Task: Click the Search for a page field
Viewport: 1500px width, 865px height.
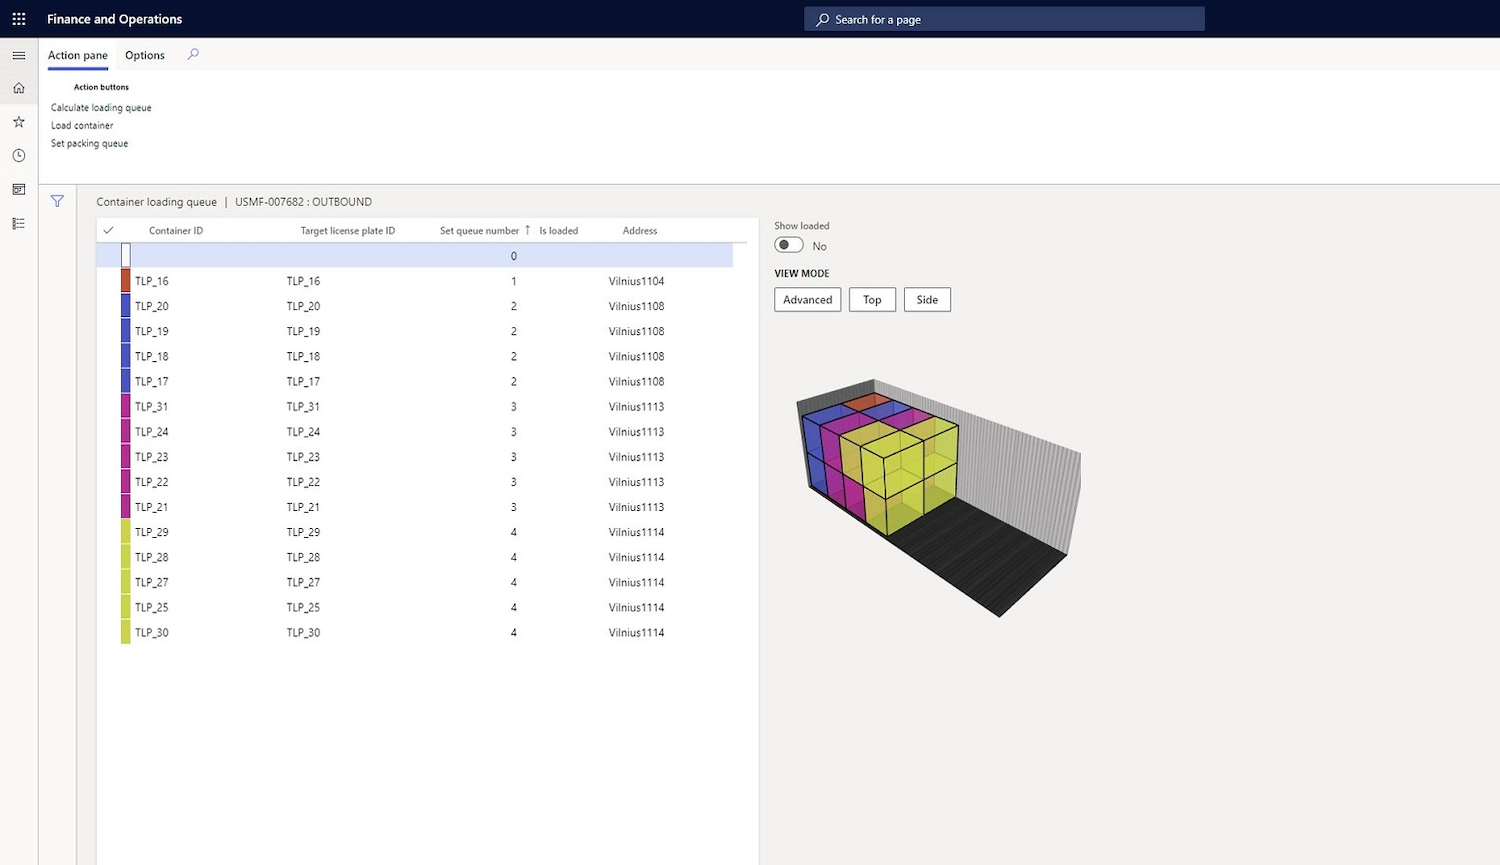Action: 1004,19
